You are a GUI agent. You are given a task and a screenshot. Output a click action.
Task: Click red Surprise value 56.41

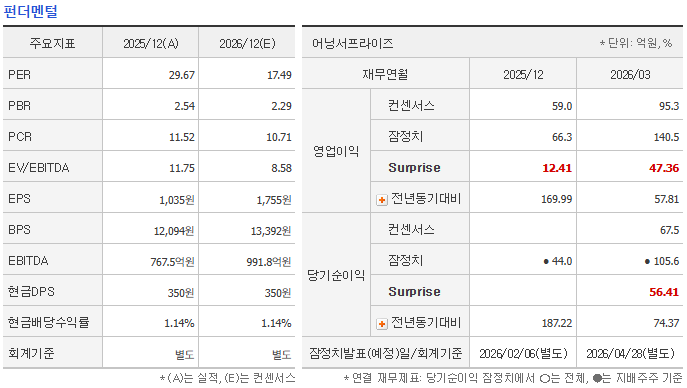pos(664,292)
